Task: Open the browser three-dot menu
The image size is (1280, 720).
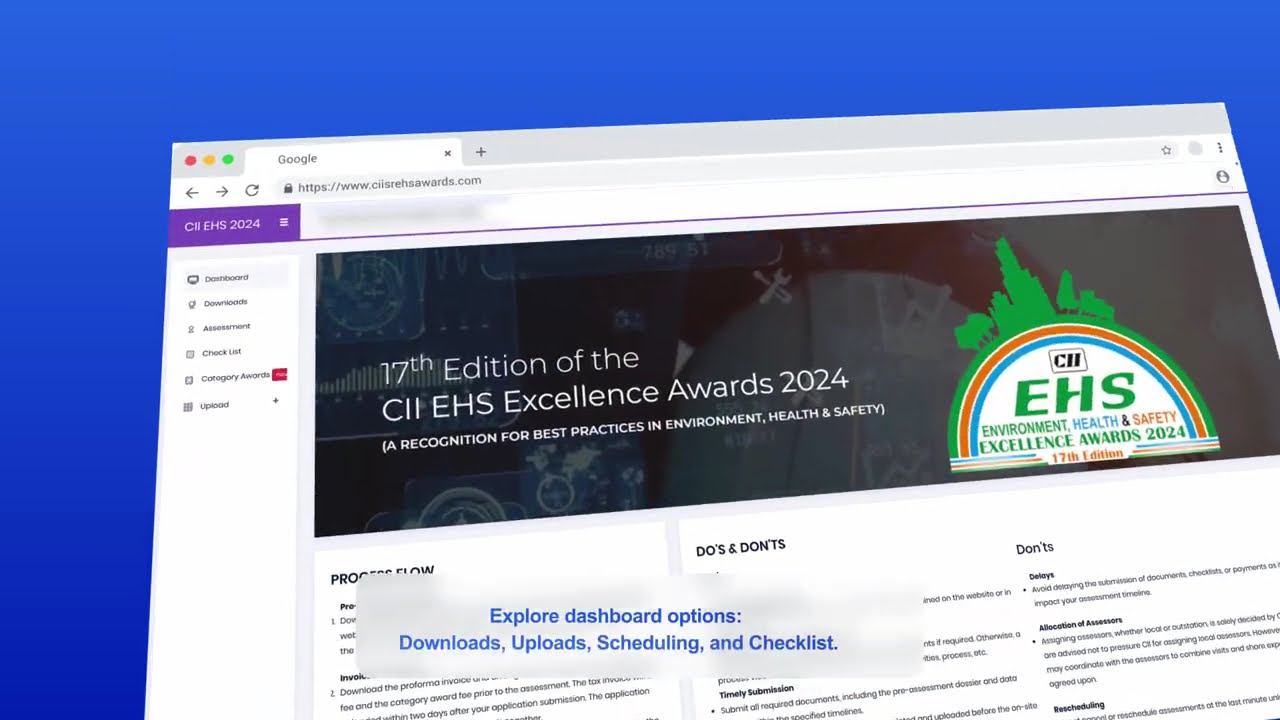Action: (1220, 148)
